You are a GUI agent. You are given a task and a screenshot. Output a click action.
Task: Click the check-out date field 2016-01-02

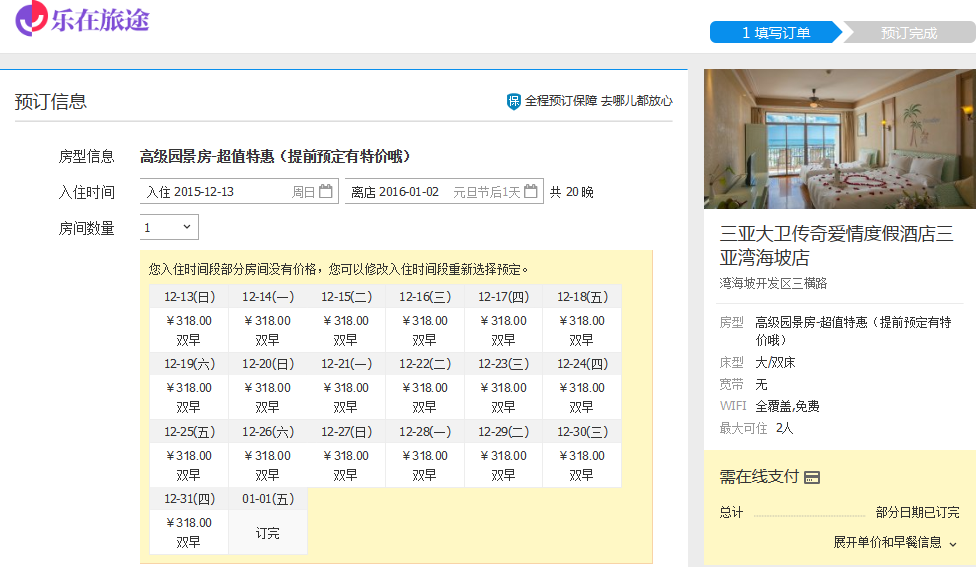(408, 191)
